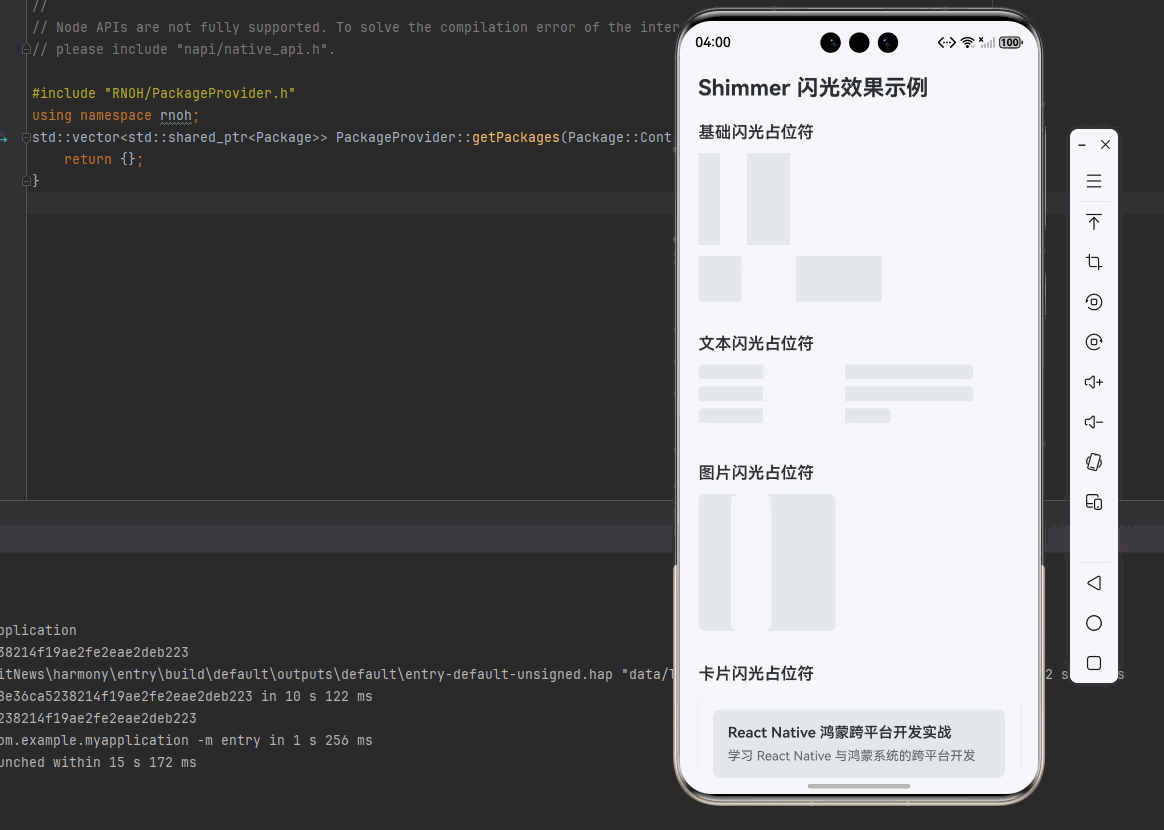Click the getPackages method name in code
This screenshot has height=830, width=1164.
point(516,137)
